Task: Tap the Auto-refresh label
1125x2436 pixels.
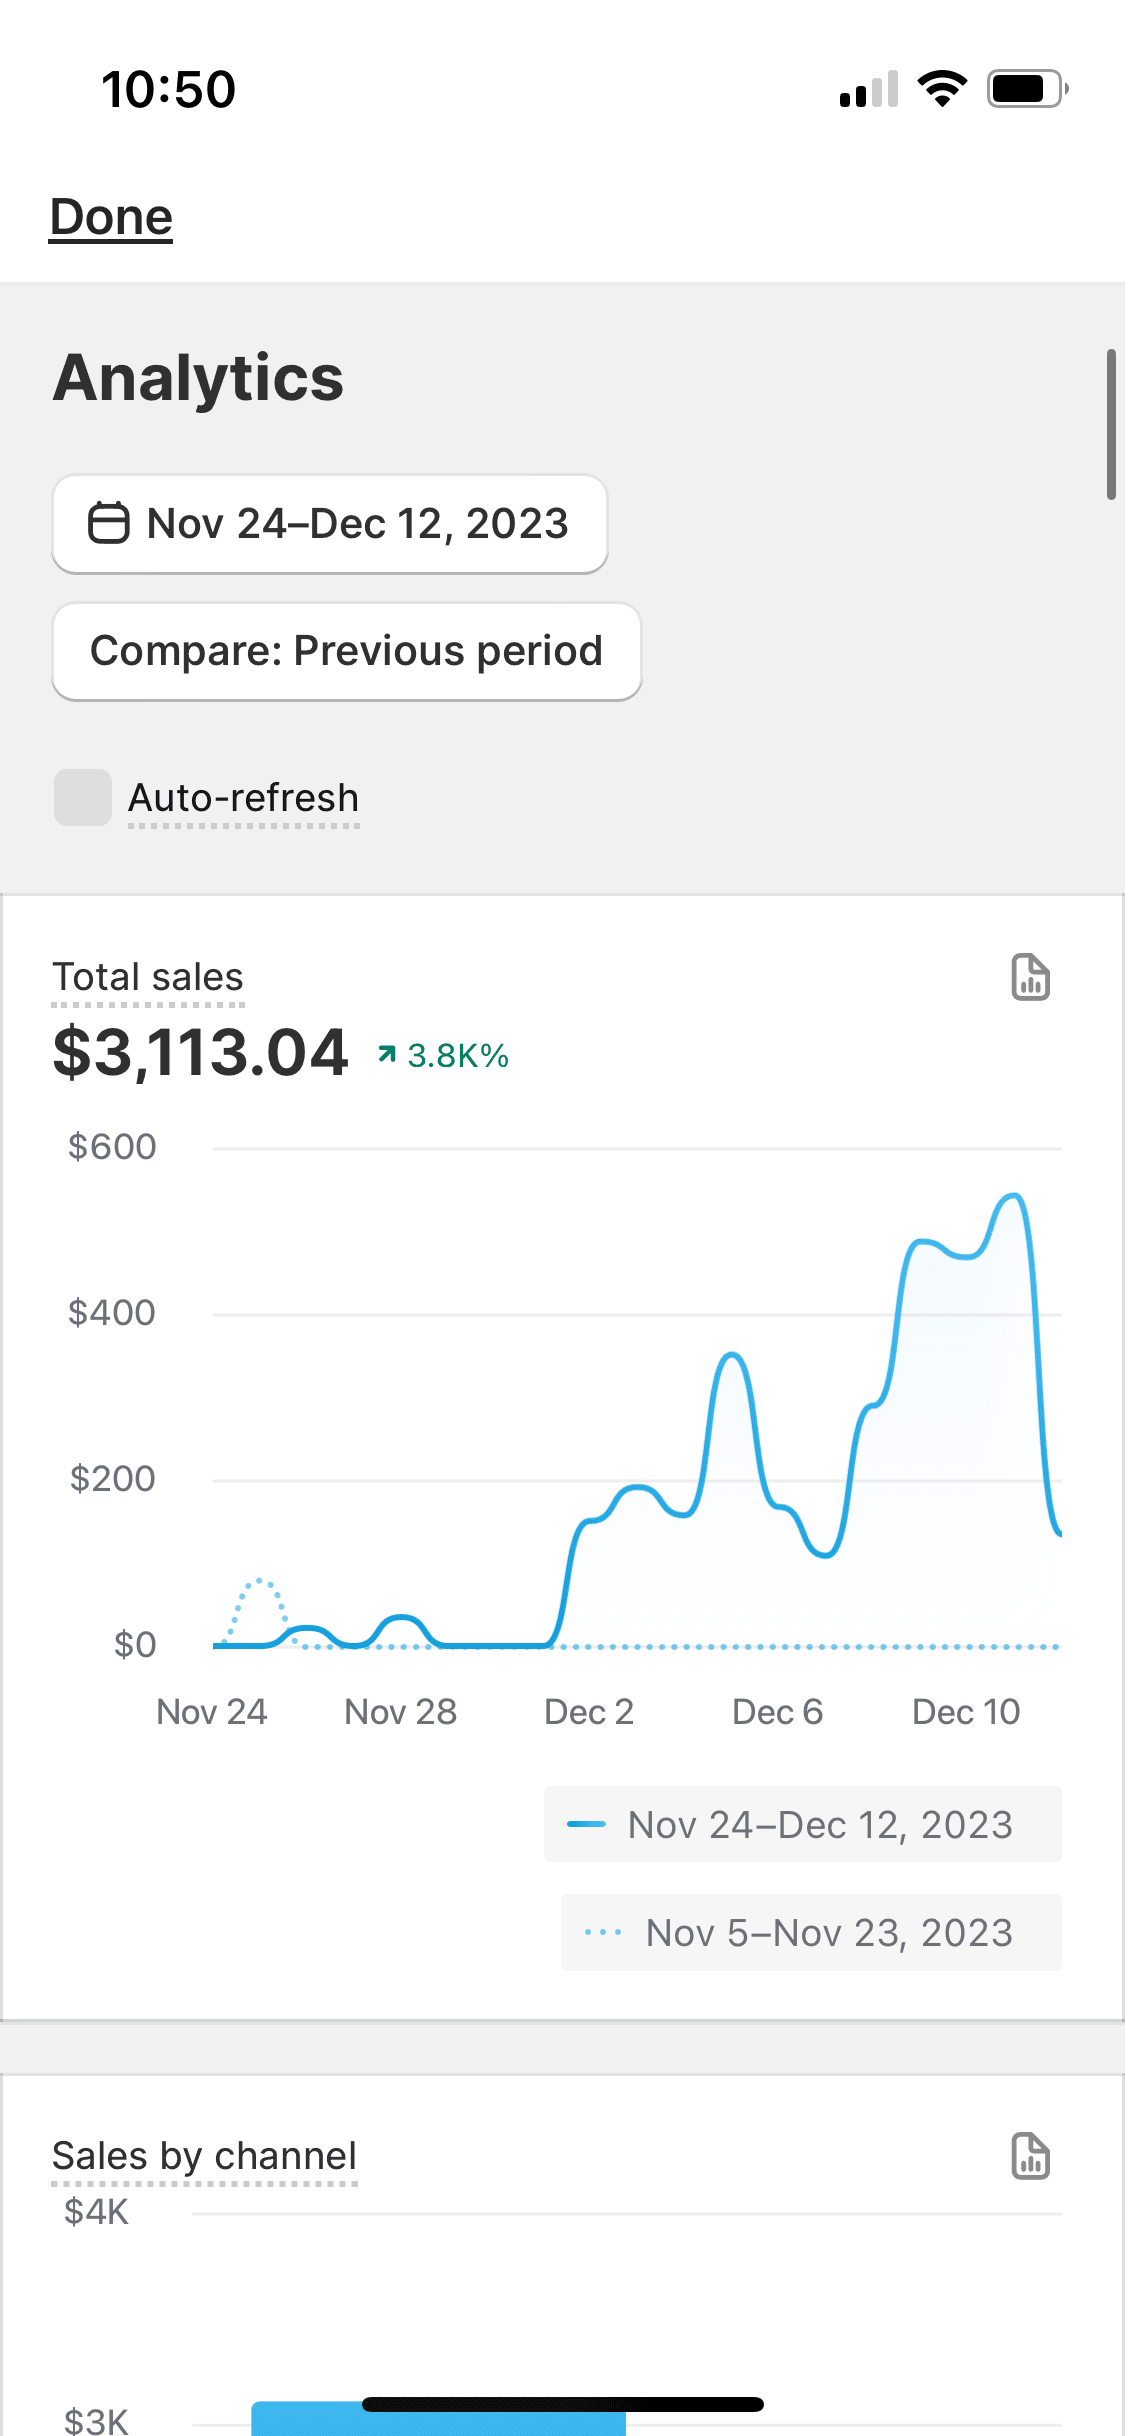Action: pyautogui.click(x=243, y=798)
